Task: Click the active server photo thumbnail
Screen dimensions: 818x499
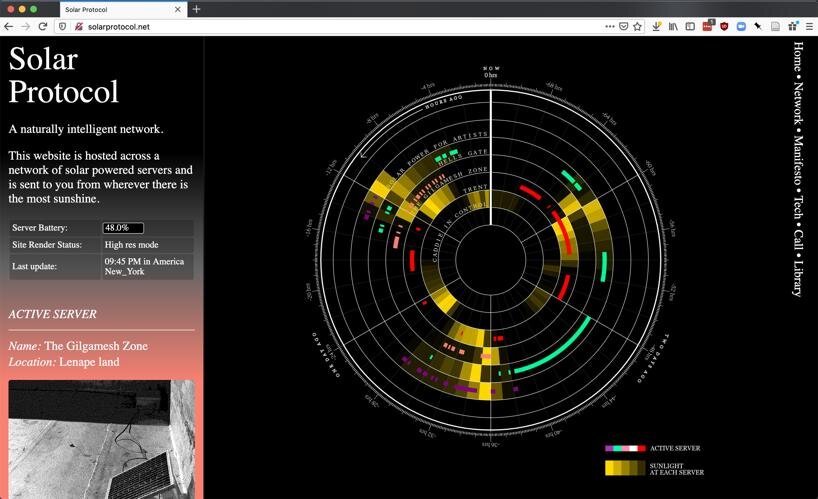Action: [x=101, y=439]
